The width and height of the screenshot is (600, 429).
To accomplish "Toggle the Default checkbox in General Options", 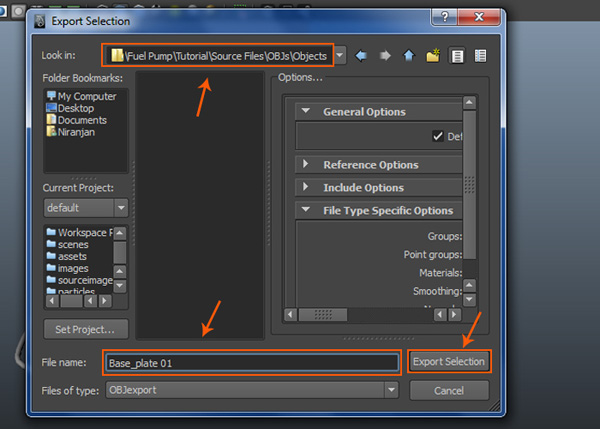I will 437,136.
